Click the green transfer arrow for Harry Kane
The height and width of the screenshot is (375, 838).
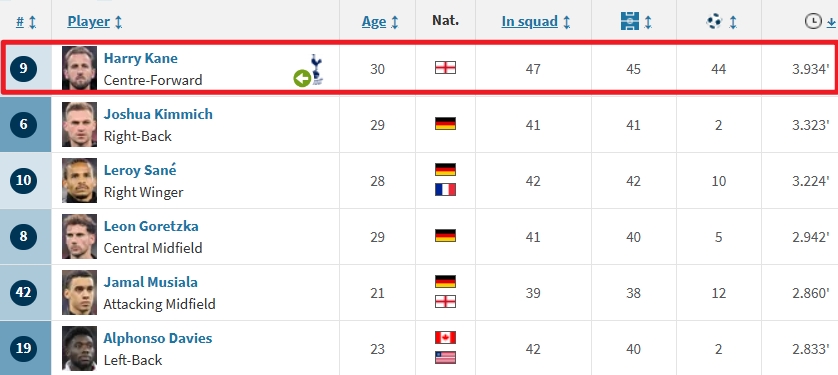pyautogui.click(x=302, y=79)
